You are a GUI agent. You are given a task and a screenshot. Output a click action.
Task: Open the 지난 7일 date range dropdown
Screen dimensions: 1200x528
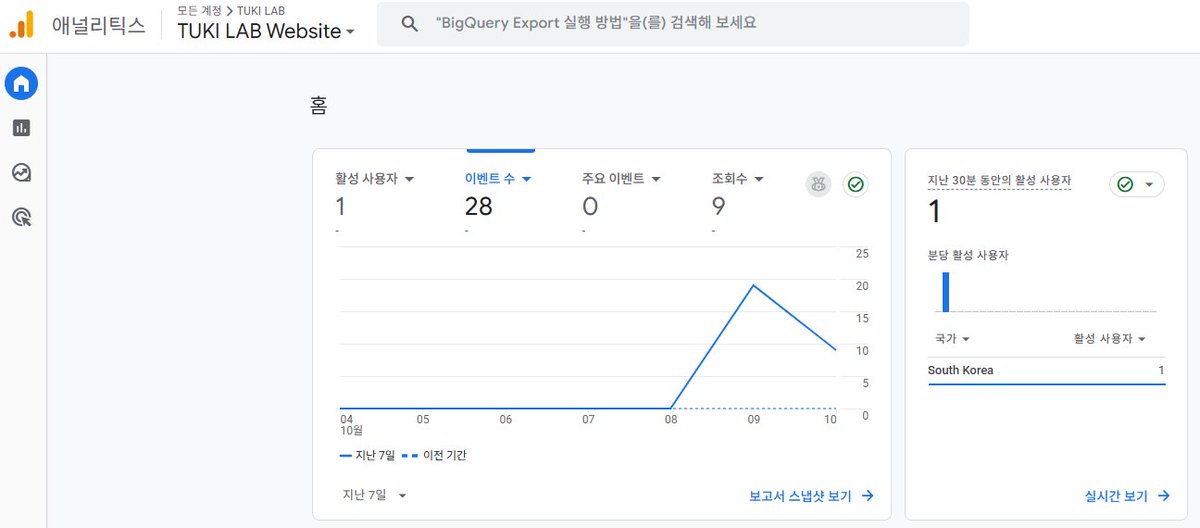coord(375,495)
